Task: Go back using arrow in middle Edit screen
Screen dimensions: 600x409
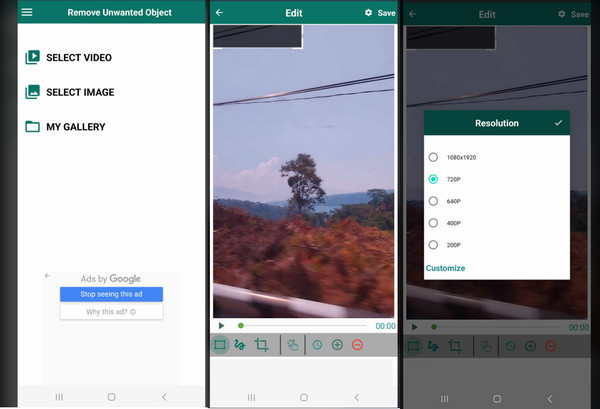Action: [219, 13]
